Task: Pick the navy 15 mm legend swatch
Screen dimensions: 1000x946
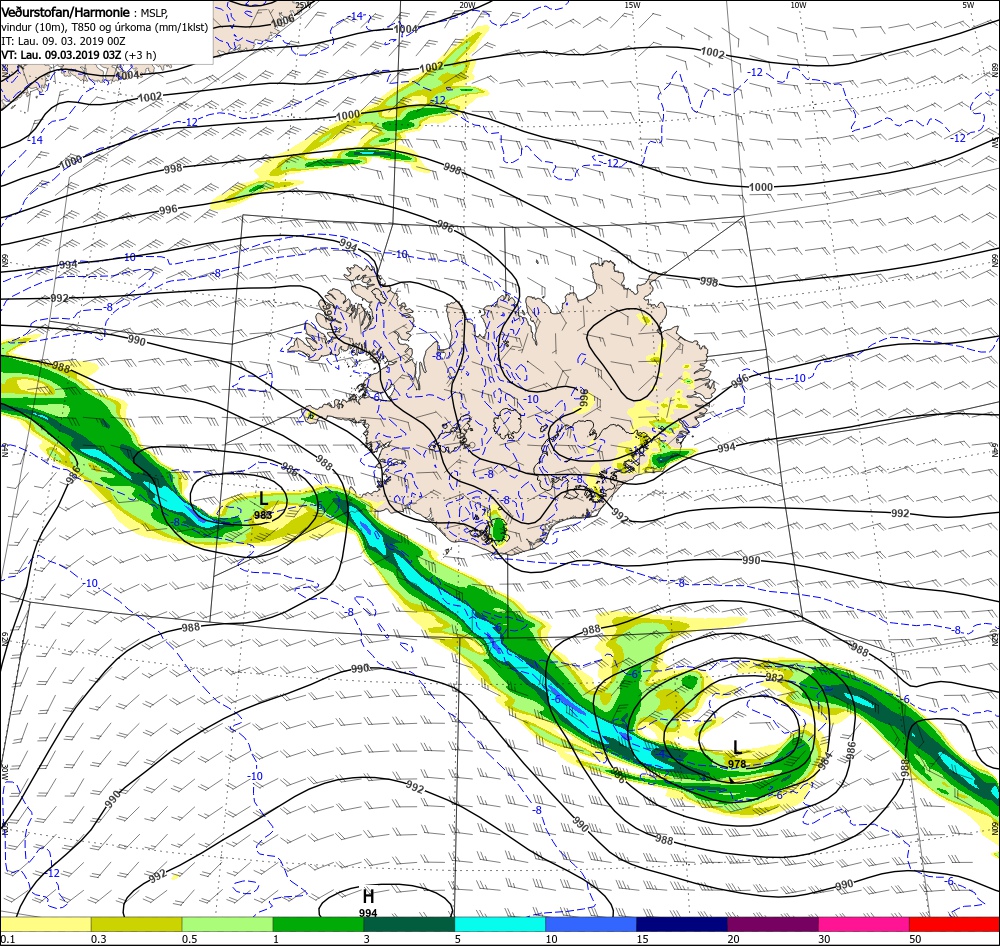Action: click(682, 924)
